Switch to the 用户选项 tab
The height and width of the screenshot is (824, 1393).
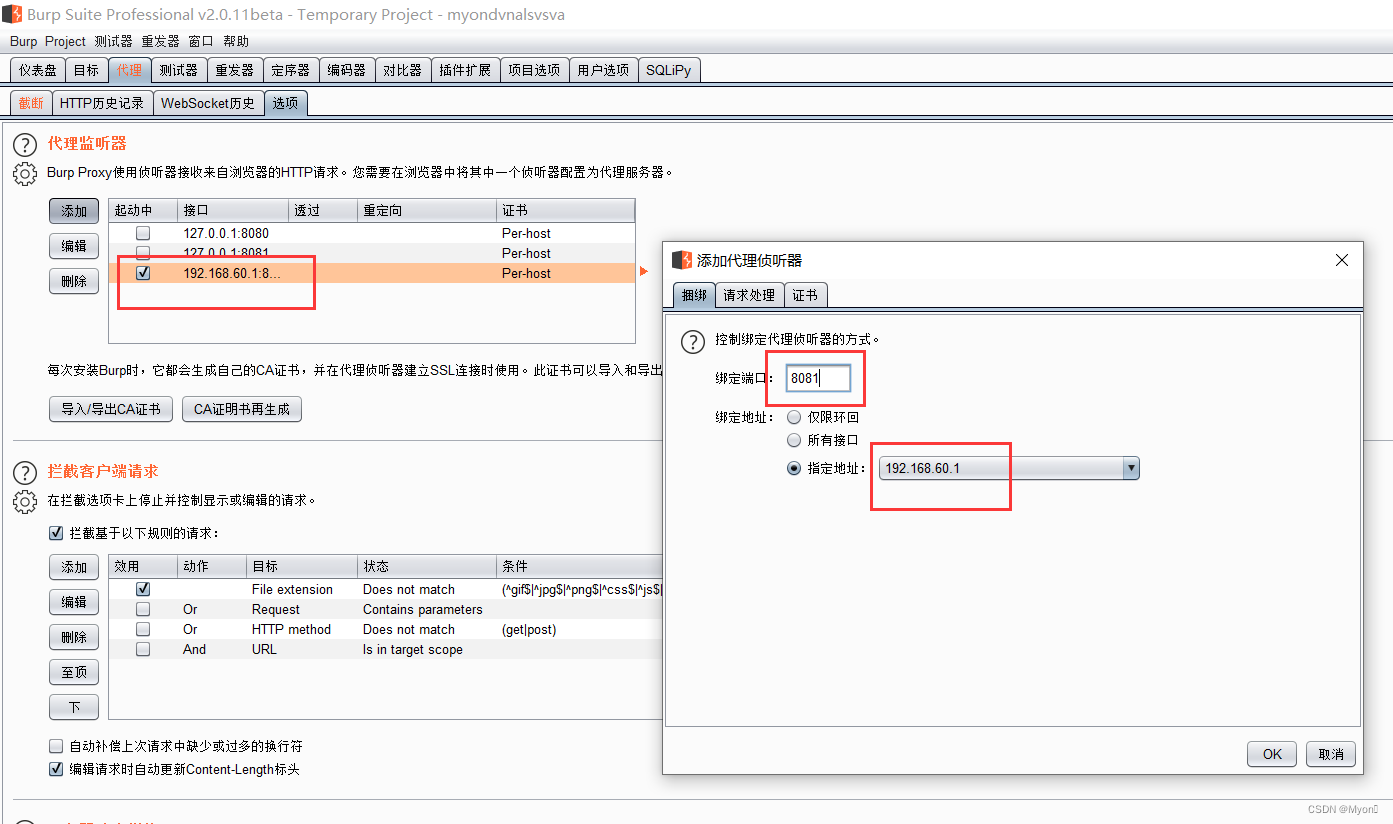[603, 70]
